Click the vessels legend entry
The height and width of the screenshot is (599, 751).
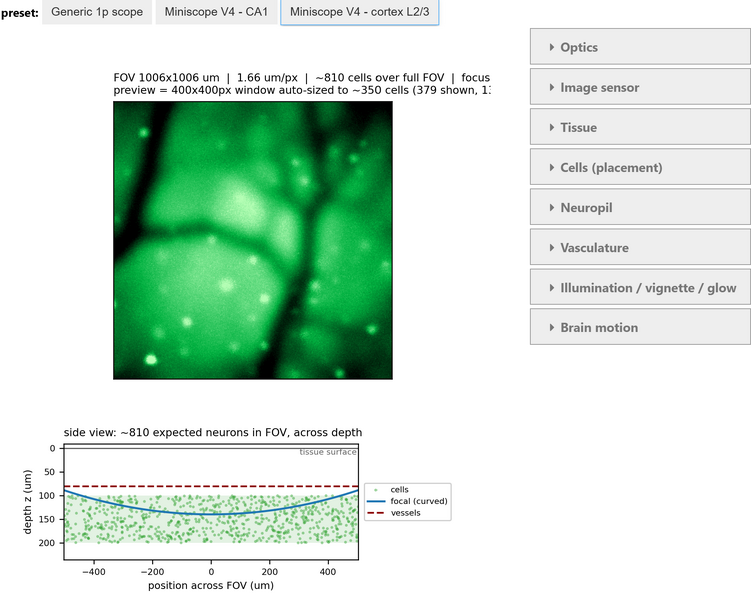click(x=394, y=513)
